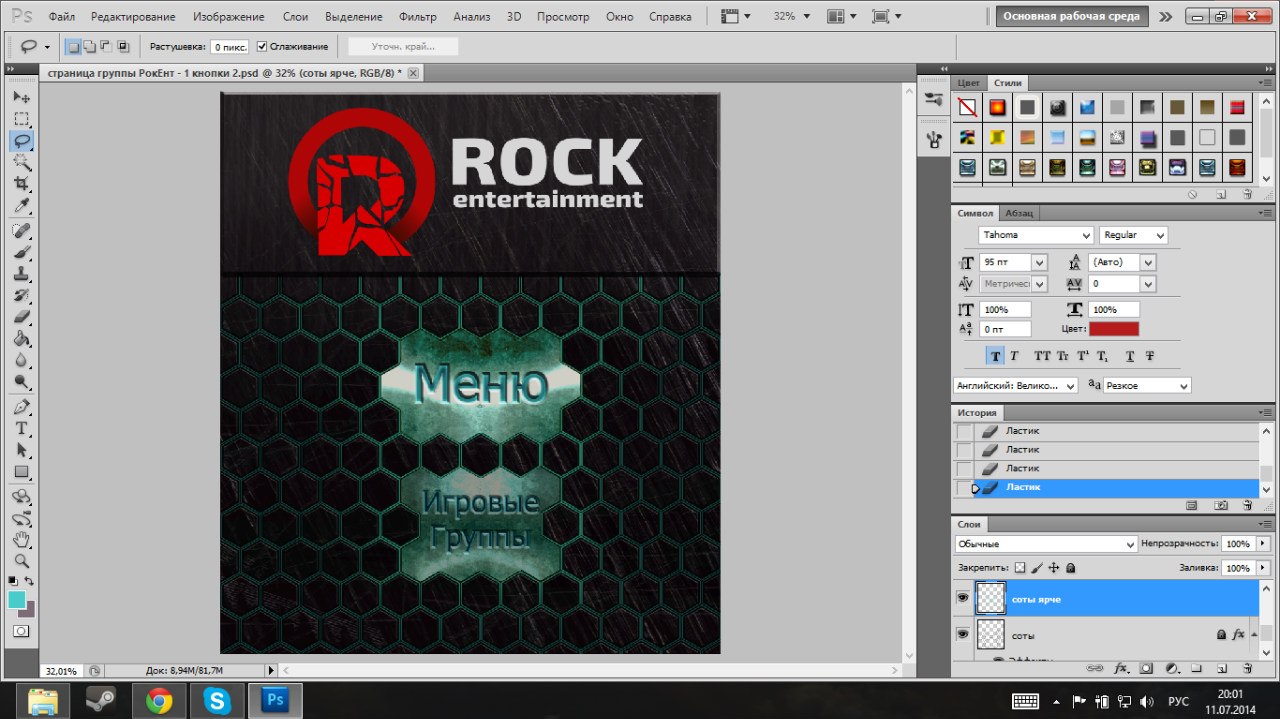Apply faux bold text style
Screen dimensions: 1280x719
(996, 355)
